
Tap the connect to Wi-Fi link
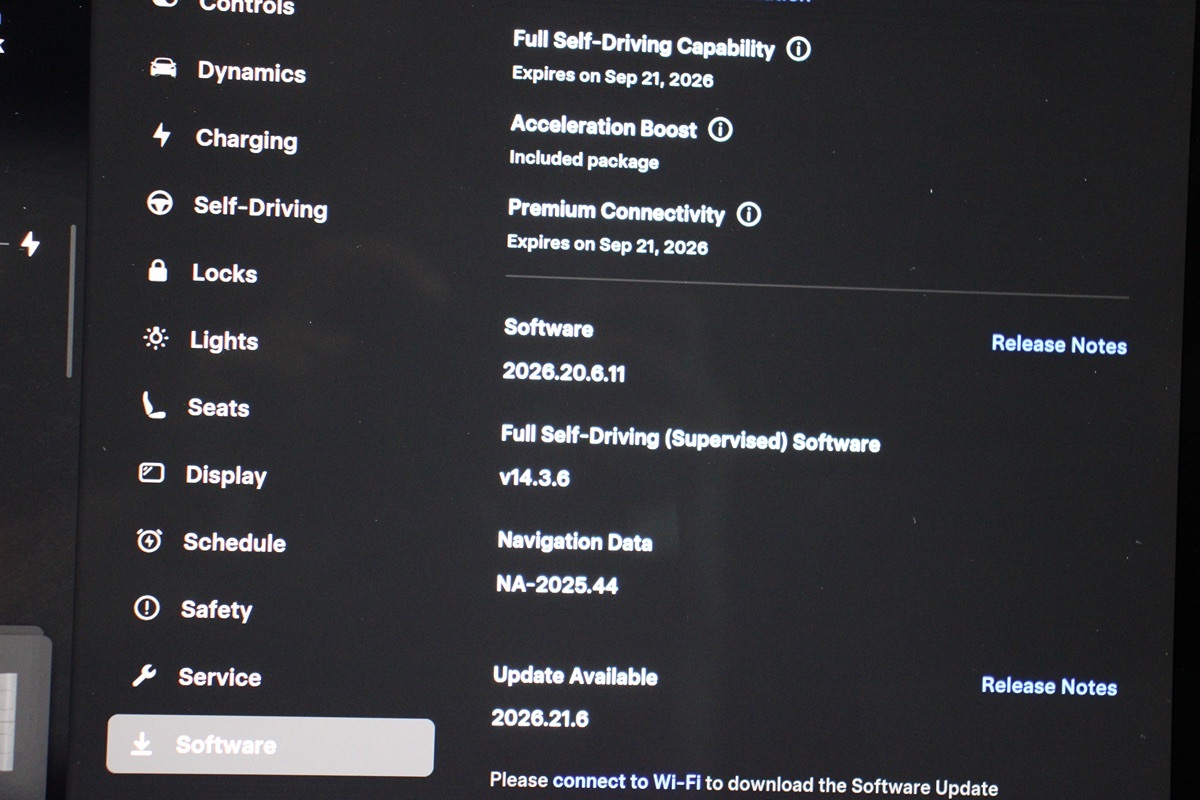(x=627, y=782)
